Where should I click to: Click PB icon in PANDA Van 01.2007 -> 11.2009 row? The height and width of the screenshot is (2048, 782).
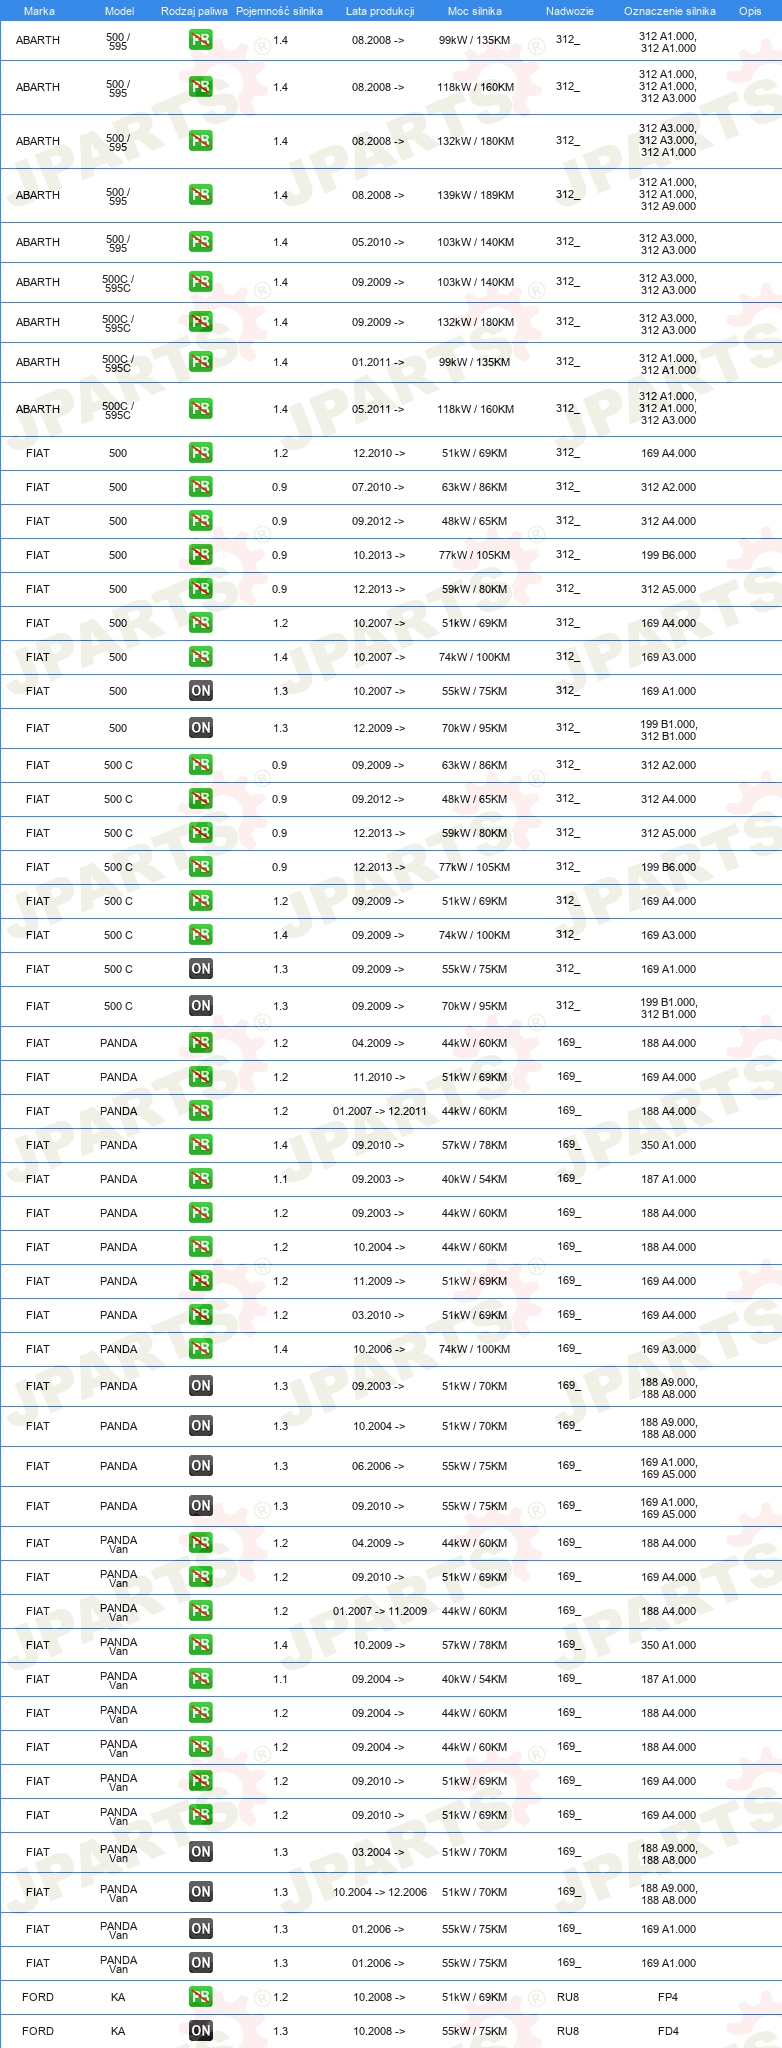(200, 1611)
